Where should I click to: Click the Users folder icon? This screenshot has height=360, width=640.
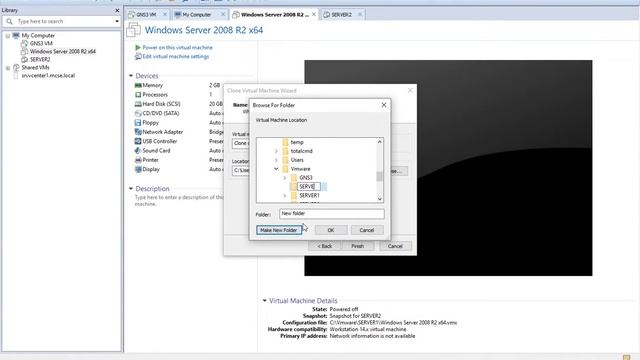click(285, 160)
